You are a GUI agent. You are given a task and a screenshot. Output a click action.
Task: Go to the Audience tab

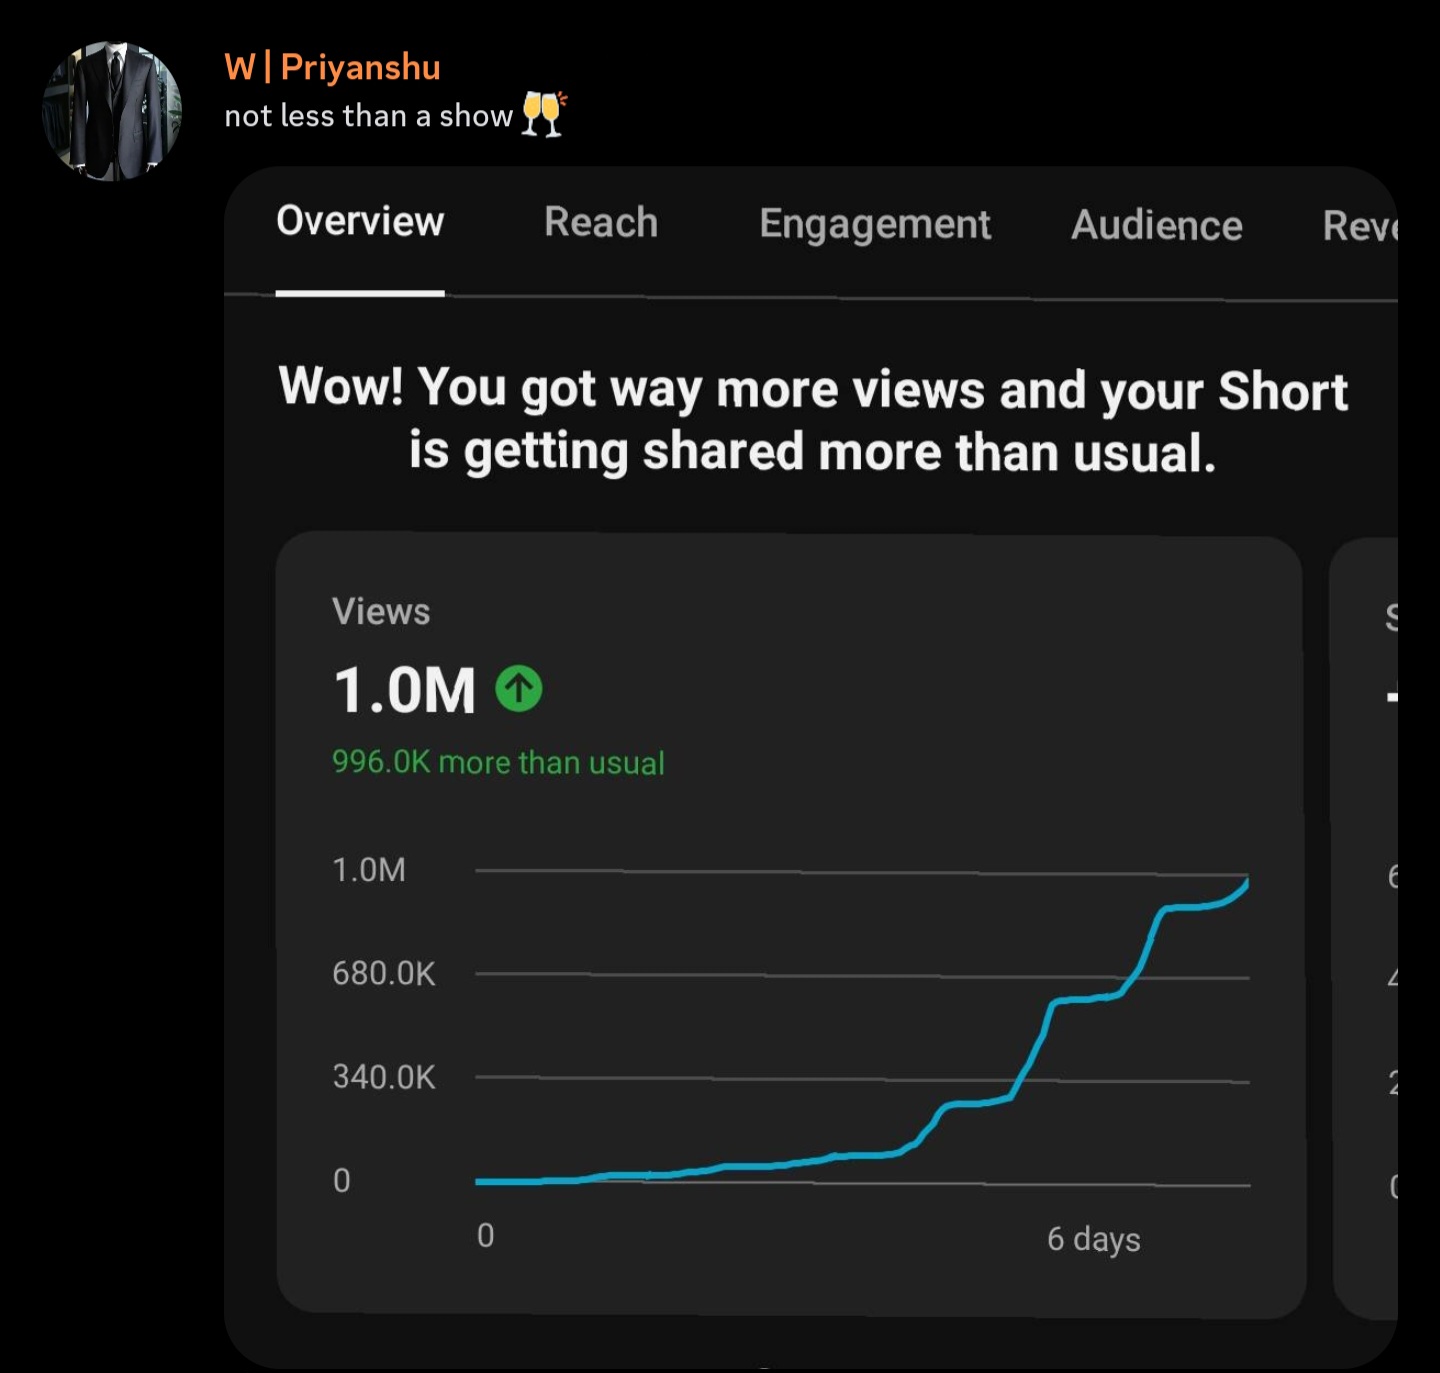point(1157,226)
